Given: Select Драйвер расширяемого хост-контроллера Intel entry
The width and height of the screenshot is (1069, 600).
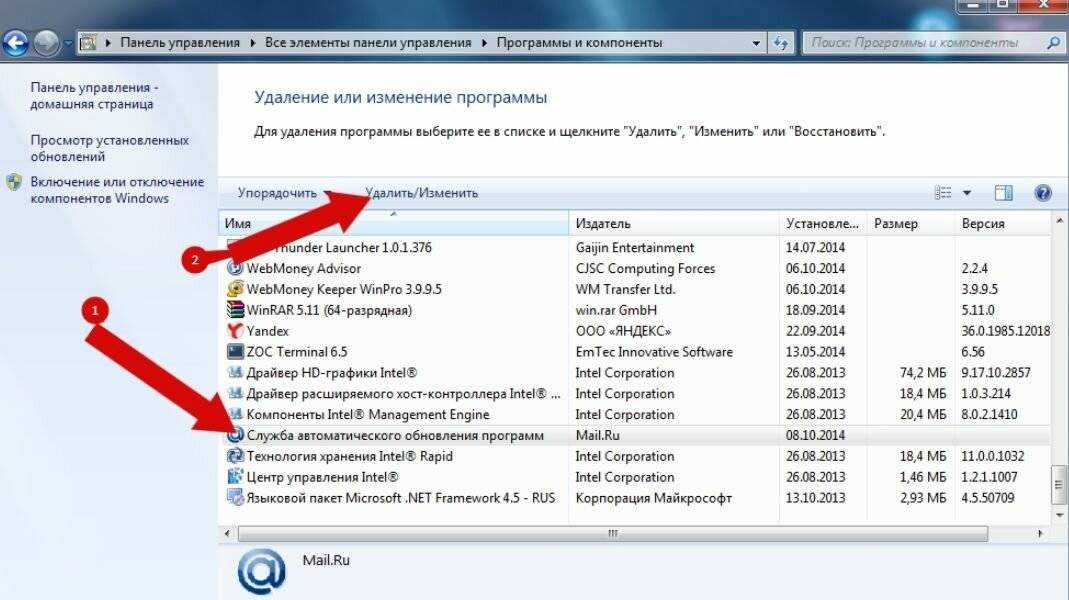Looking at the screenshot, I should [x=404, y=393].
